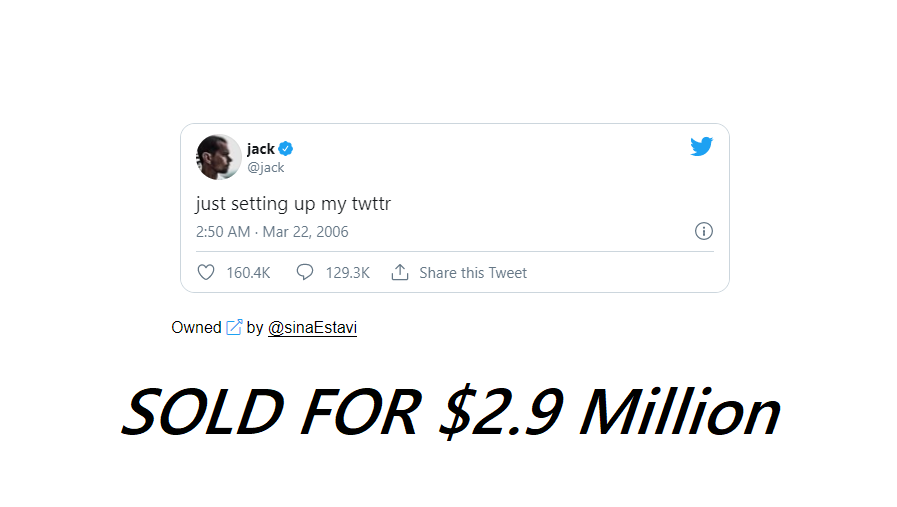Image resolution: width=897 pixels, height=507 pixels.
Task: Click the "Share this Tweet" label
Action: [x=473, y=273]
